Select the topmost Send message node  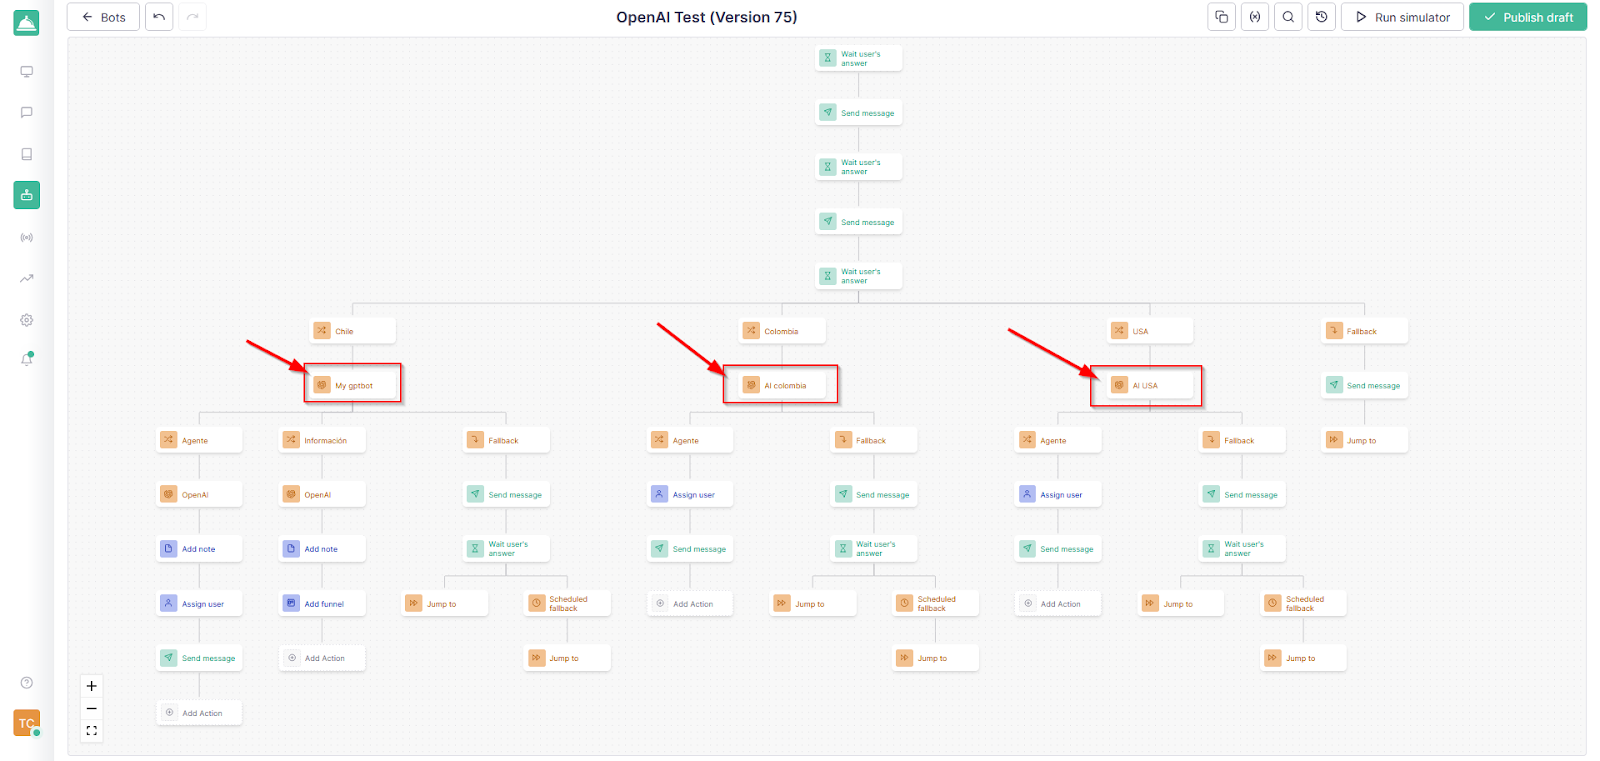pos(859,113)
